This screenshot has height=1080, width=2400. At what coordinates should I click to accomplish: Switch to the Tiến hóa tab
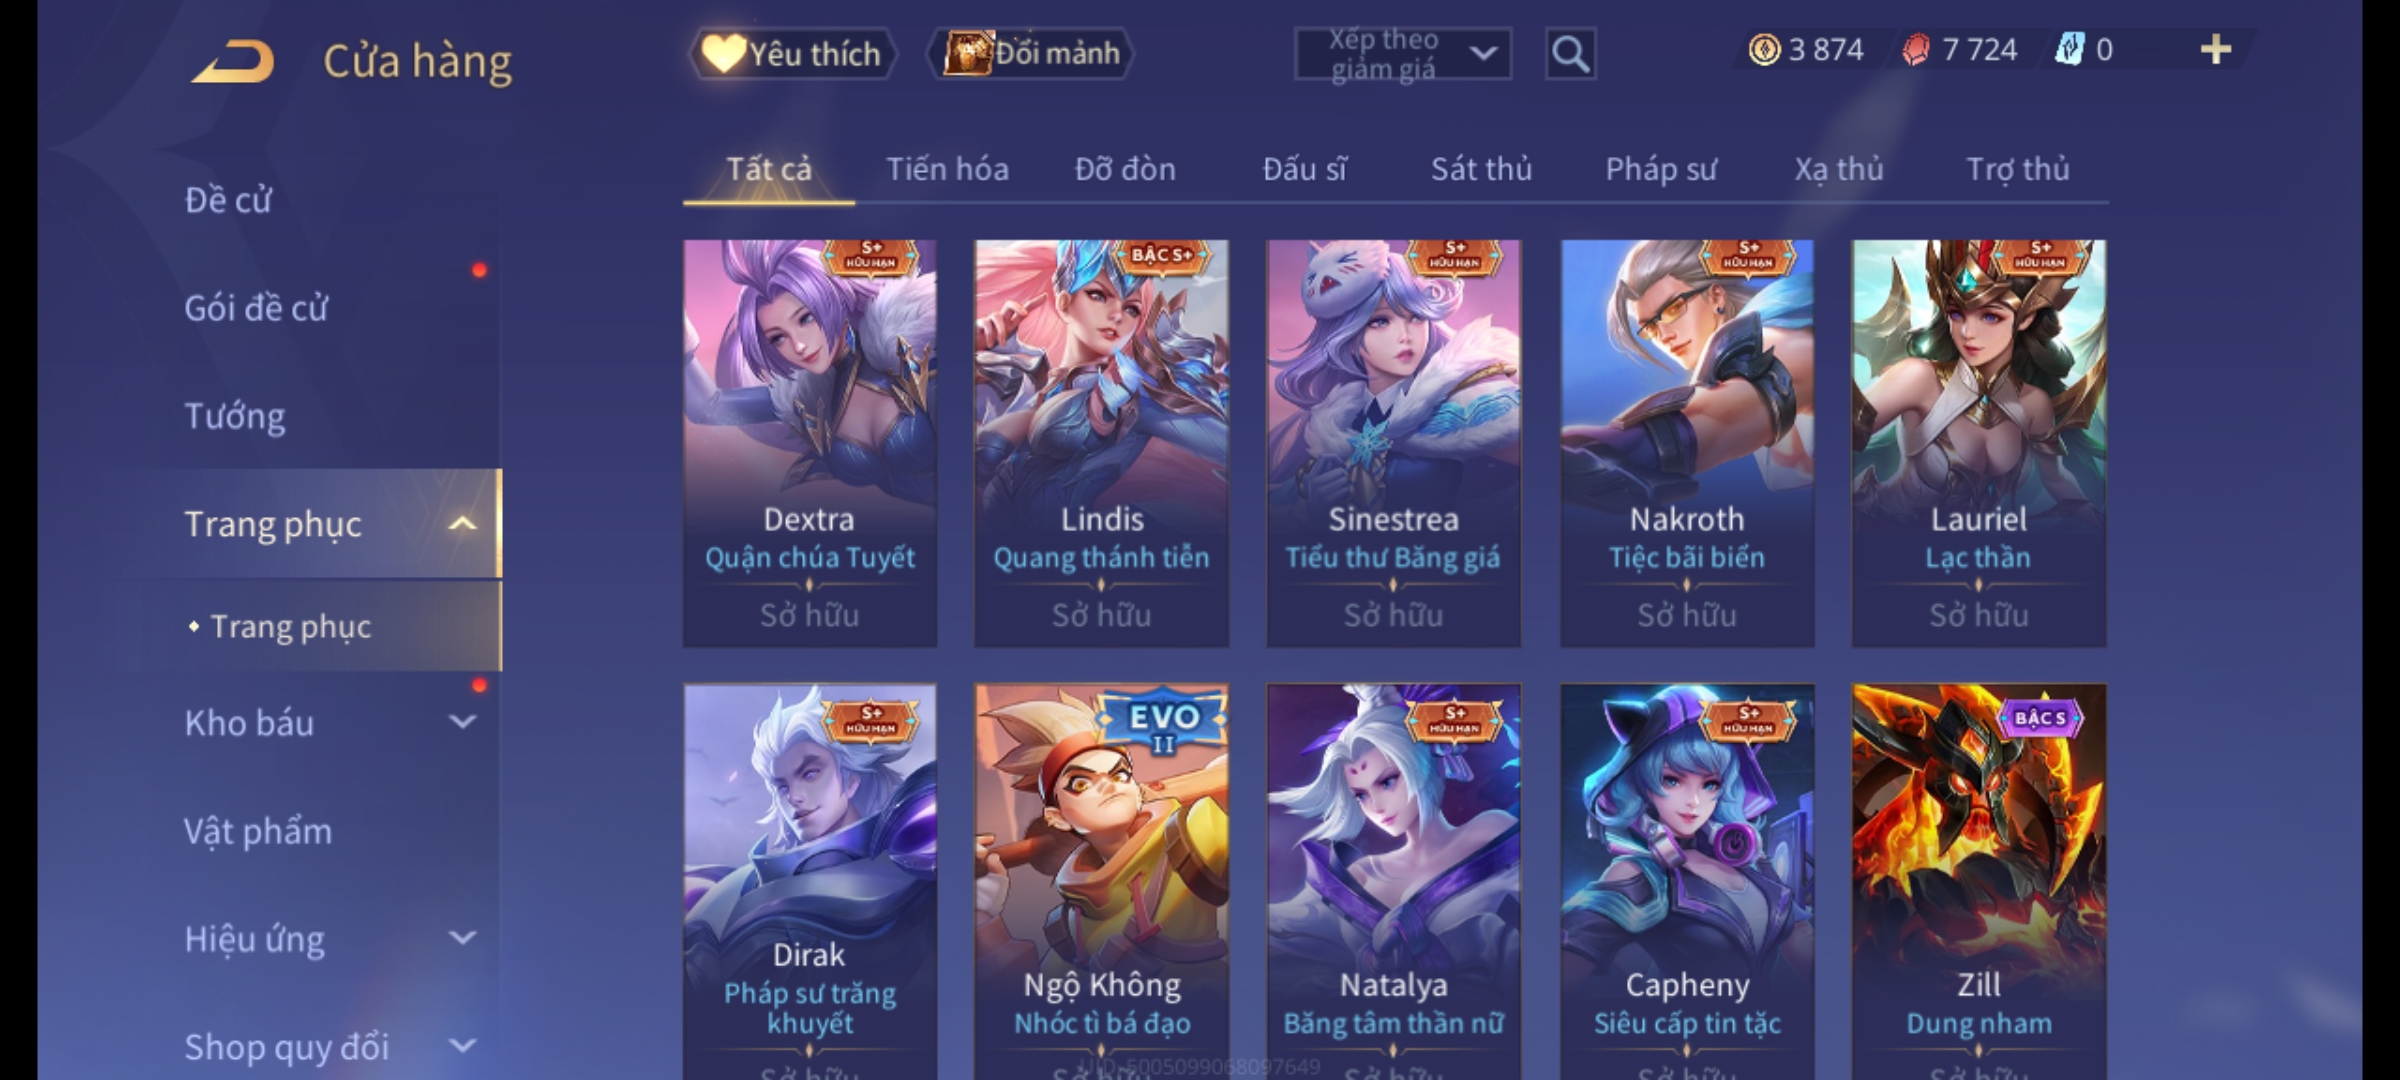point(947,169)
